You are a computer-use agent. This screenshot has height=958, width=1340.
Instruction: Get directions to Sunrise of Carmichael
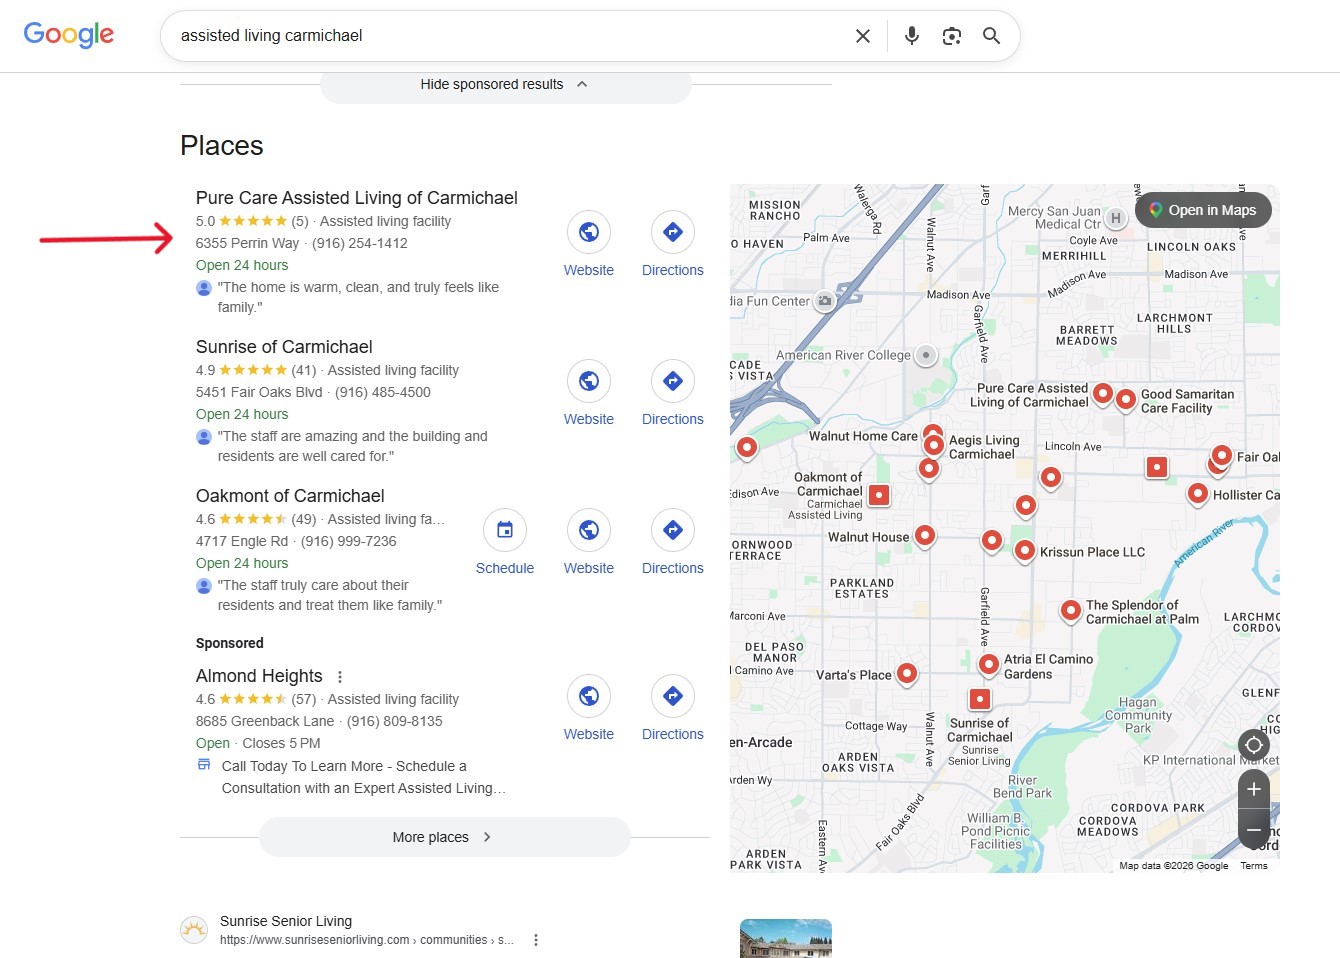[673, 381]
